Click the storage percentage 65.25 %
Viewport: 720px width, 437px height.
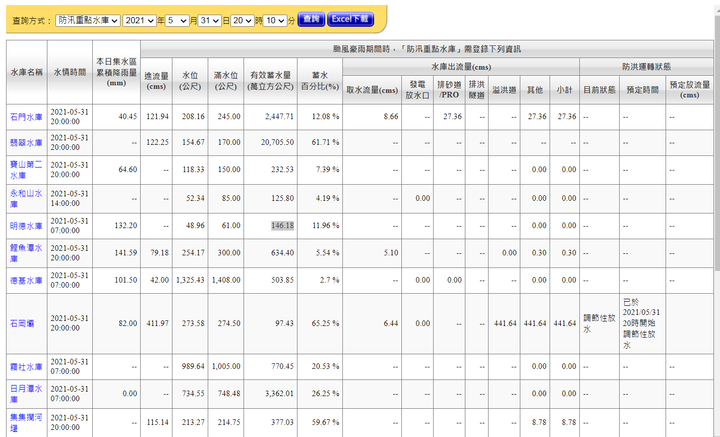pos(325,323)
